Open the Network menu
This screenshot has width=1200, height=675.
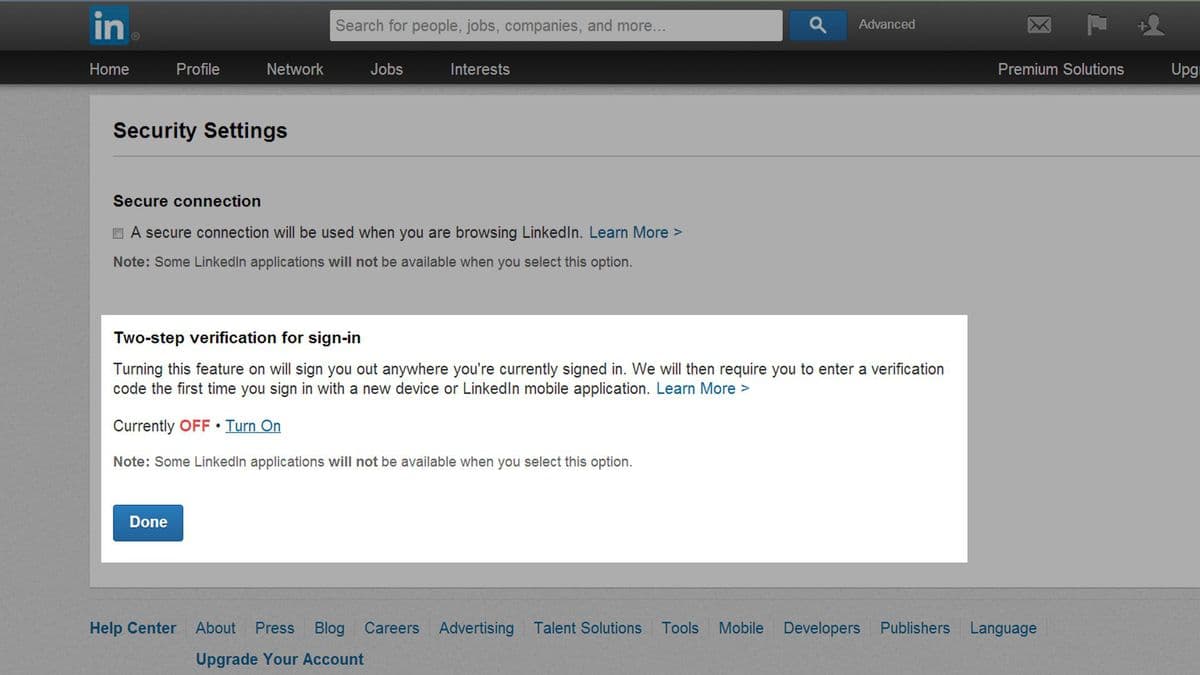(x=295, y=69)
